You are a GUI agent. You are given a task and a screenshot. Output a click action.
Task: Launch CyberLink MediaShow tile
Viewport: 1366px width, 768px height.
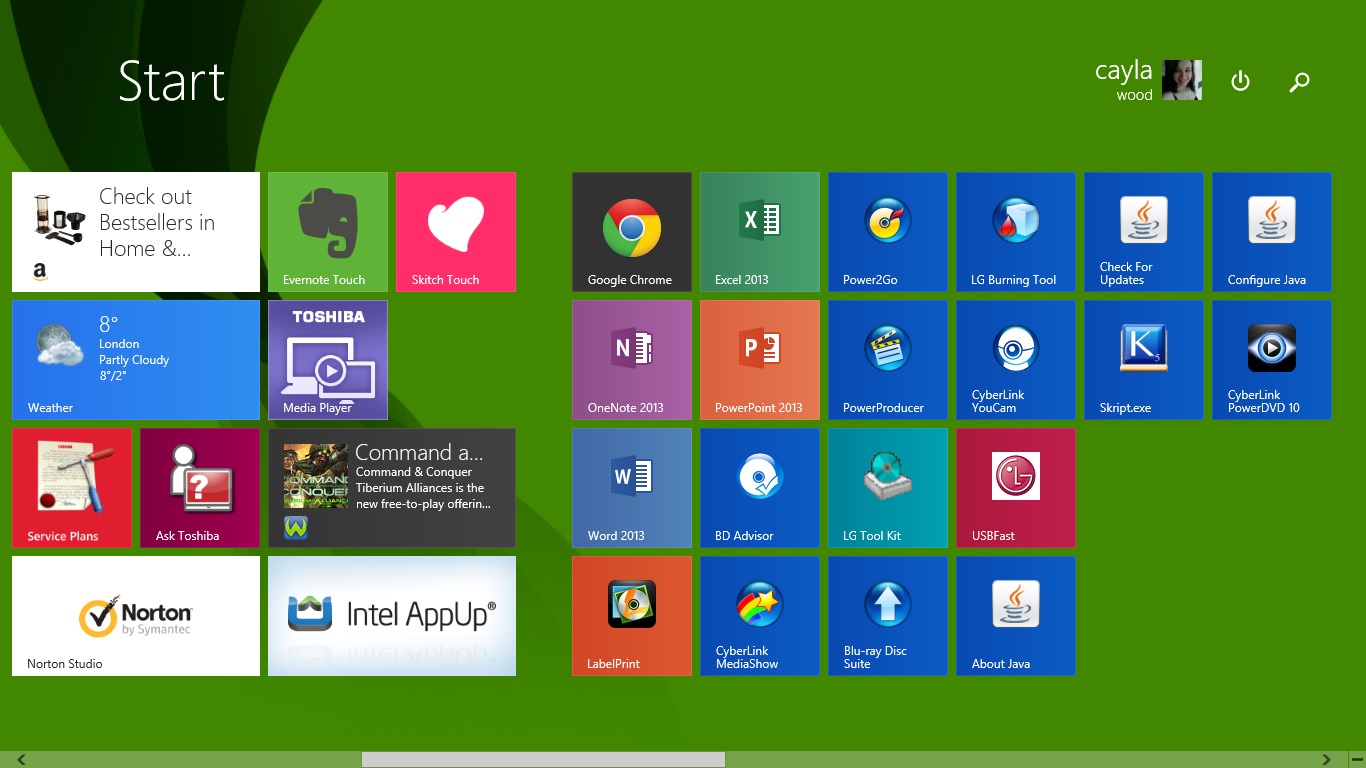tap(760, 616)
